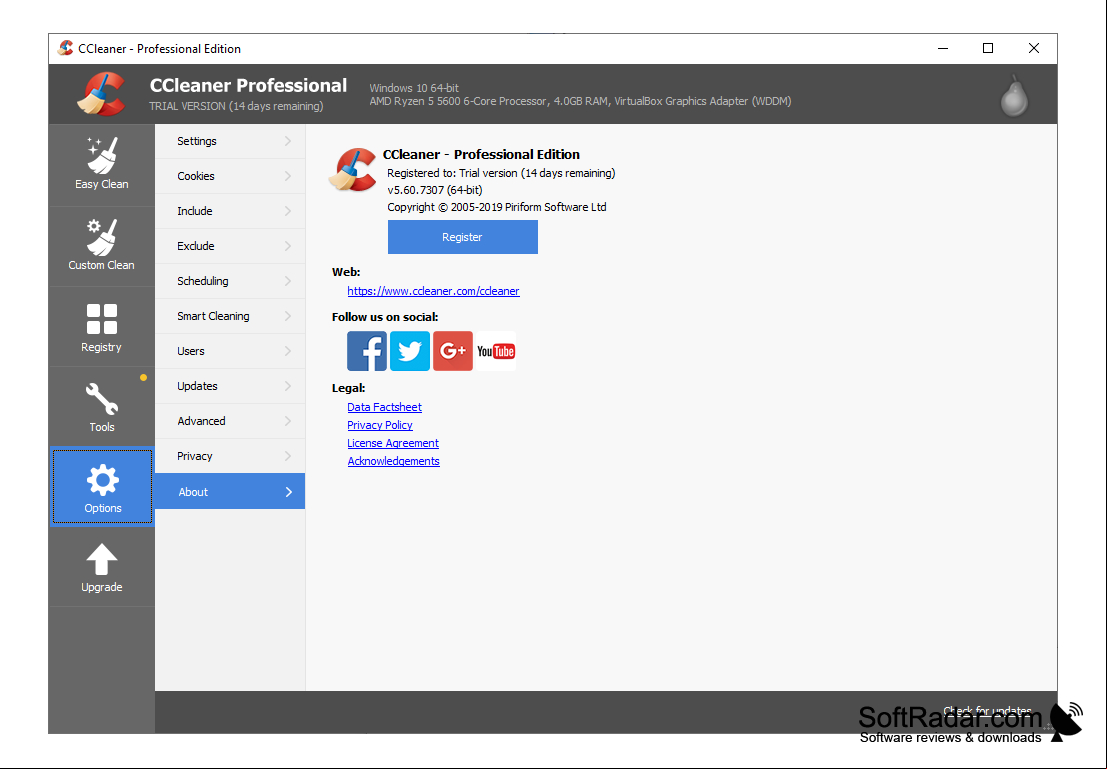Click the blue Register button

coord(462,237)
